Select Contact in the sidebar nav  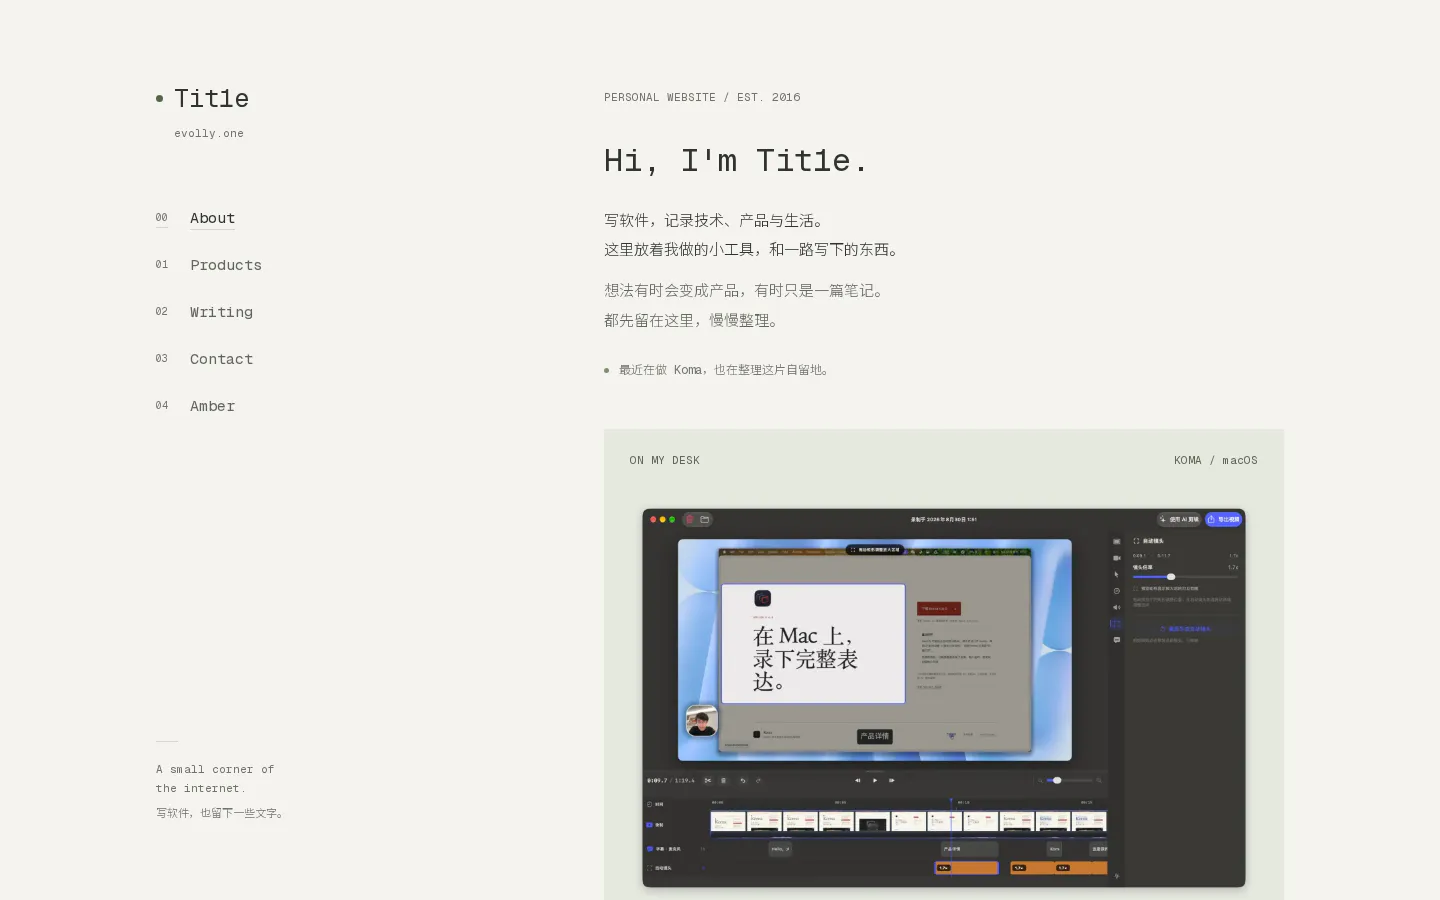coord(221,359)
